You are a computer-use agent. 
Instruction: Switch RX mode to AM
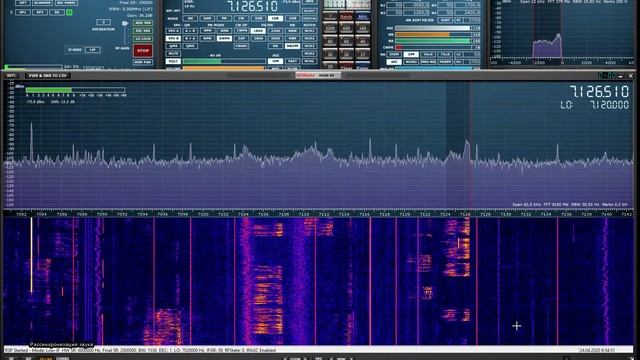point(190,18)
